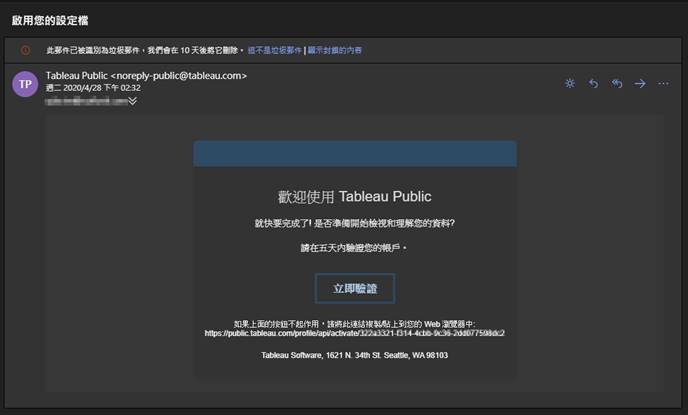Toggle the light mode sun icon
Screen dimensions: 688x415
pos(570,83)
